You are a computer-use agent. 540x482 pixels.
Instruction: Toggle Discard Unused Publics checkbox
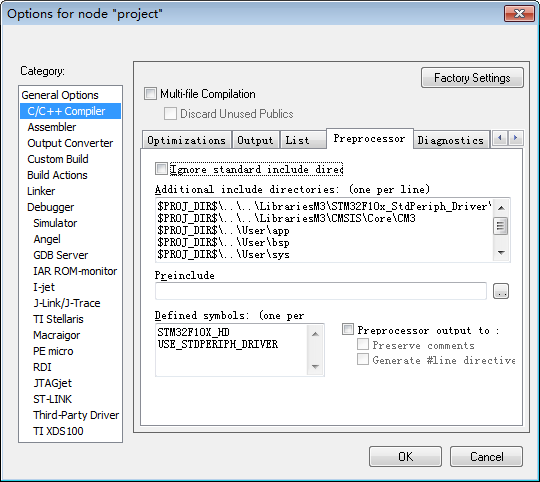click(x=170, y=114)
